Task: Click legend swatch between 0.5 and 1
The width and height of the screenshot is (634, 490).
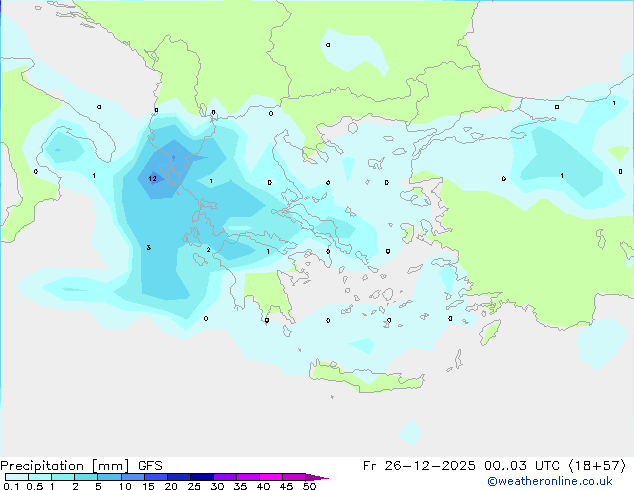Action: click(40, 477)
